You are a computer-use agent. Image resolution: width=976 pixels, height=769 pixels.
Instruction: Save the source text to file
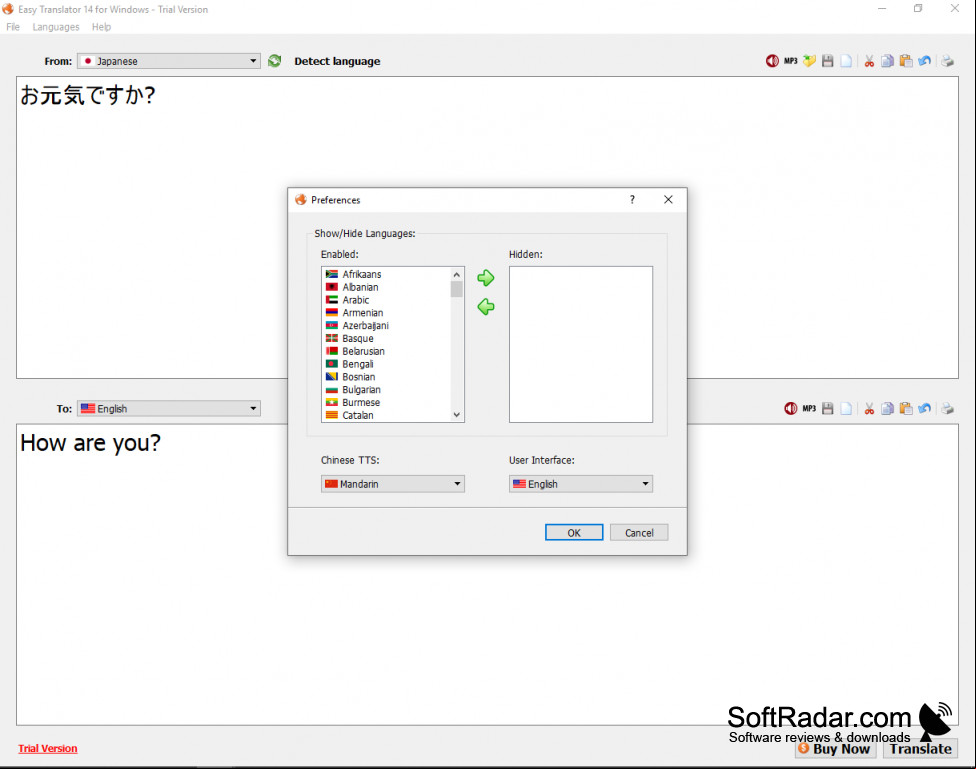click(x=827, y=61)
